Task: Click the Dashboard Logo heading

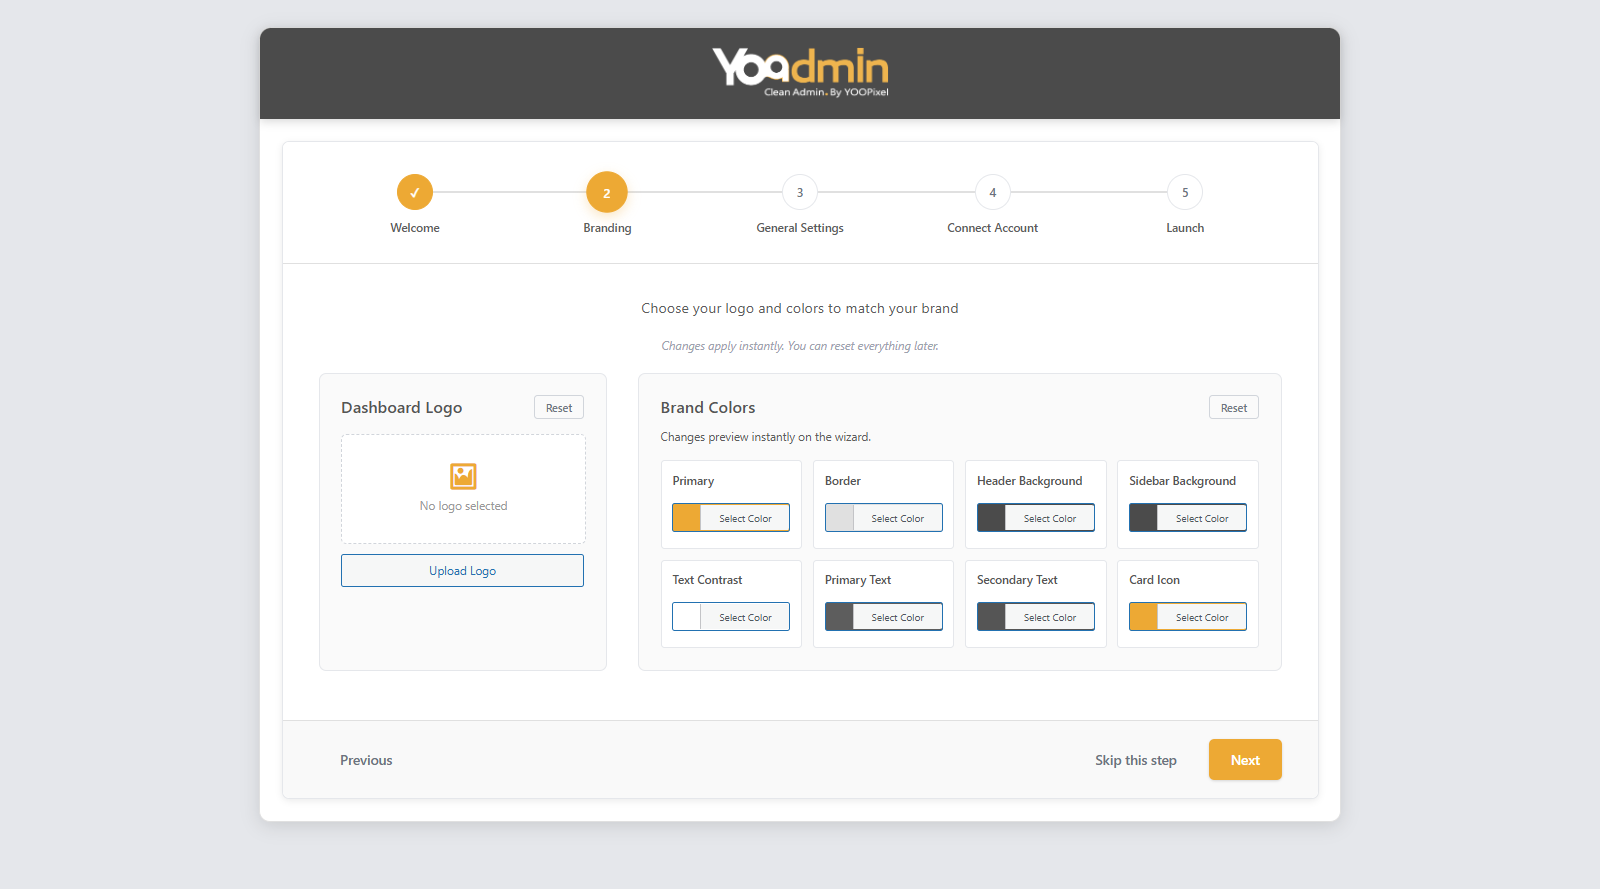Action: (401, 407)
